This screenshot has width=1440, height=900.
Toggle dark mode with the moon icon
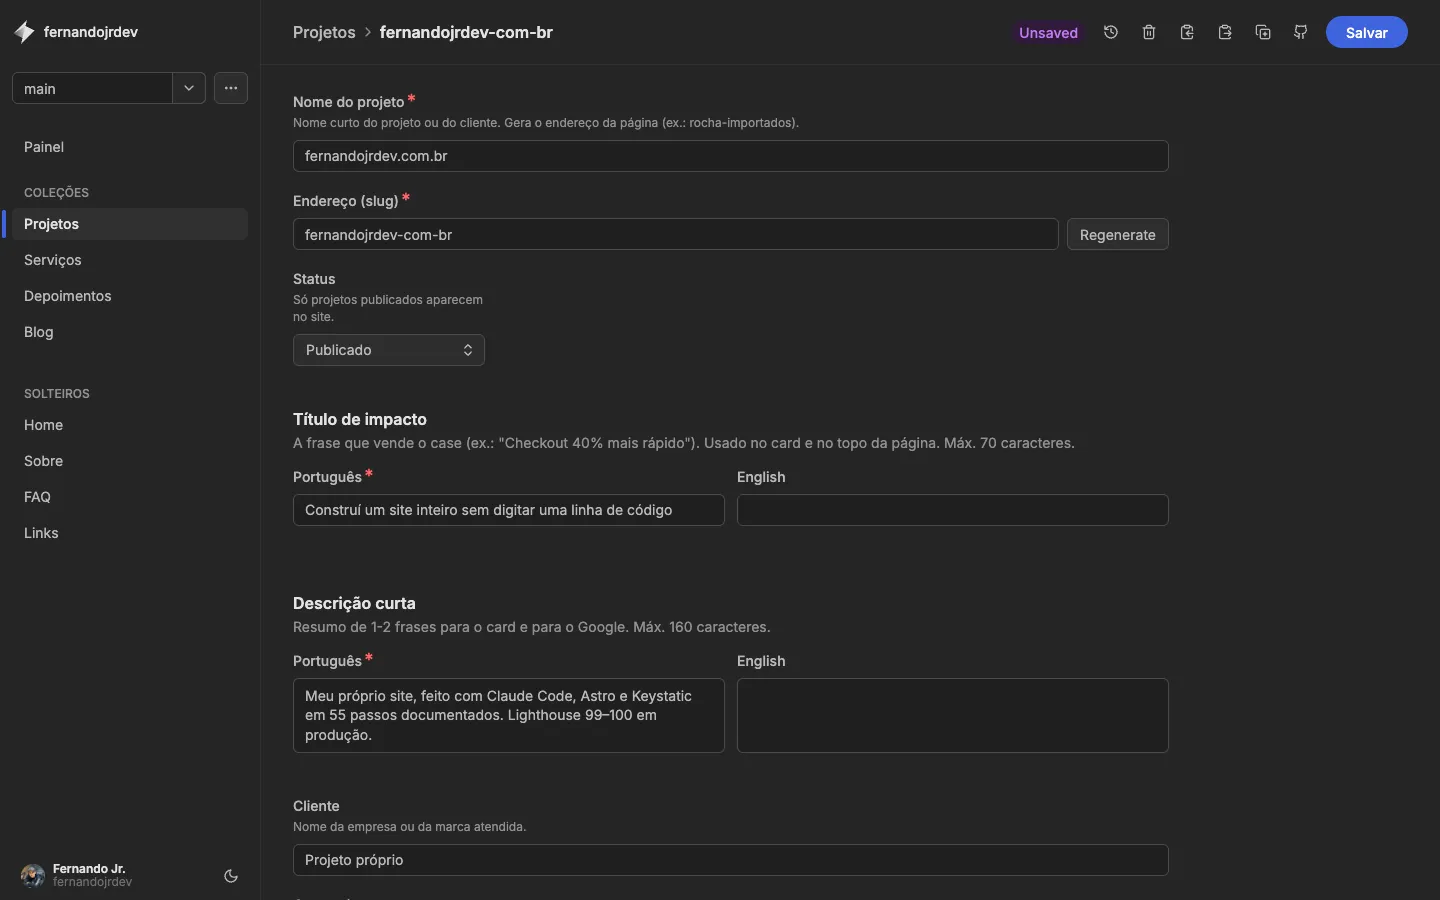coord(231,876)
